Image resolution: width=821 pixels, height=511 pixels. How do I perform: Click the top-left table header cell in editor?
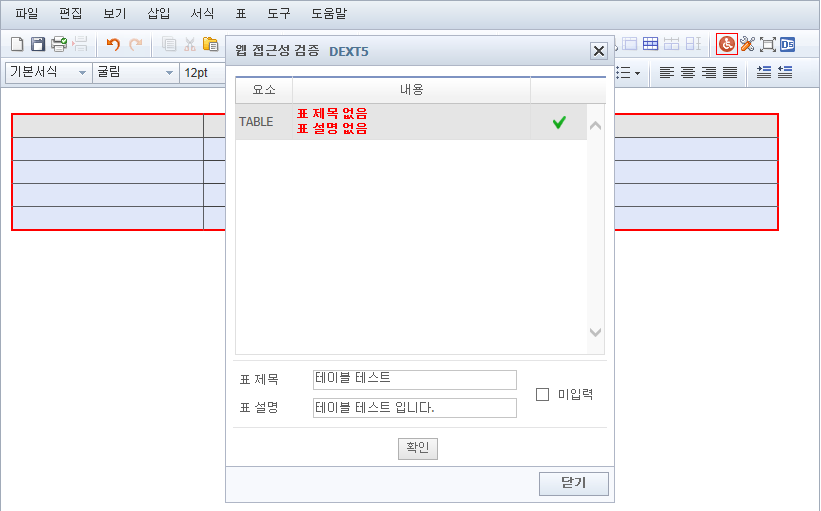(108, 126)
